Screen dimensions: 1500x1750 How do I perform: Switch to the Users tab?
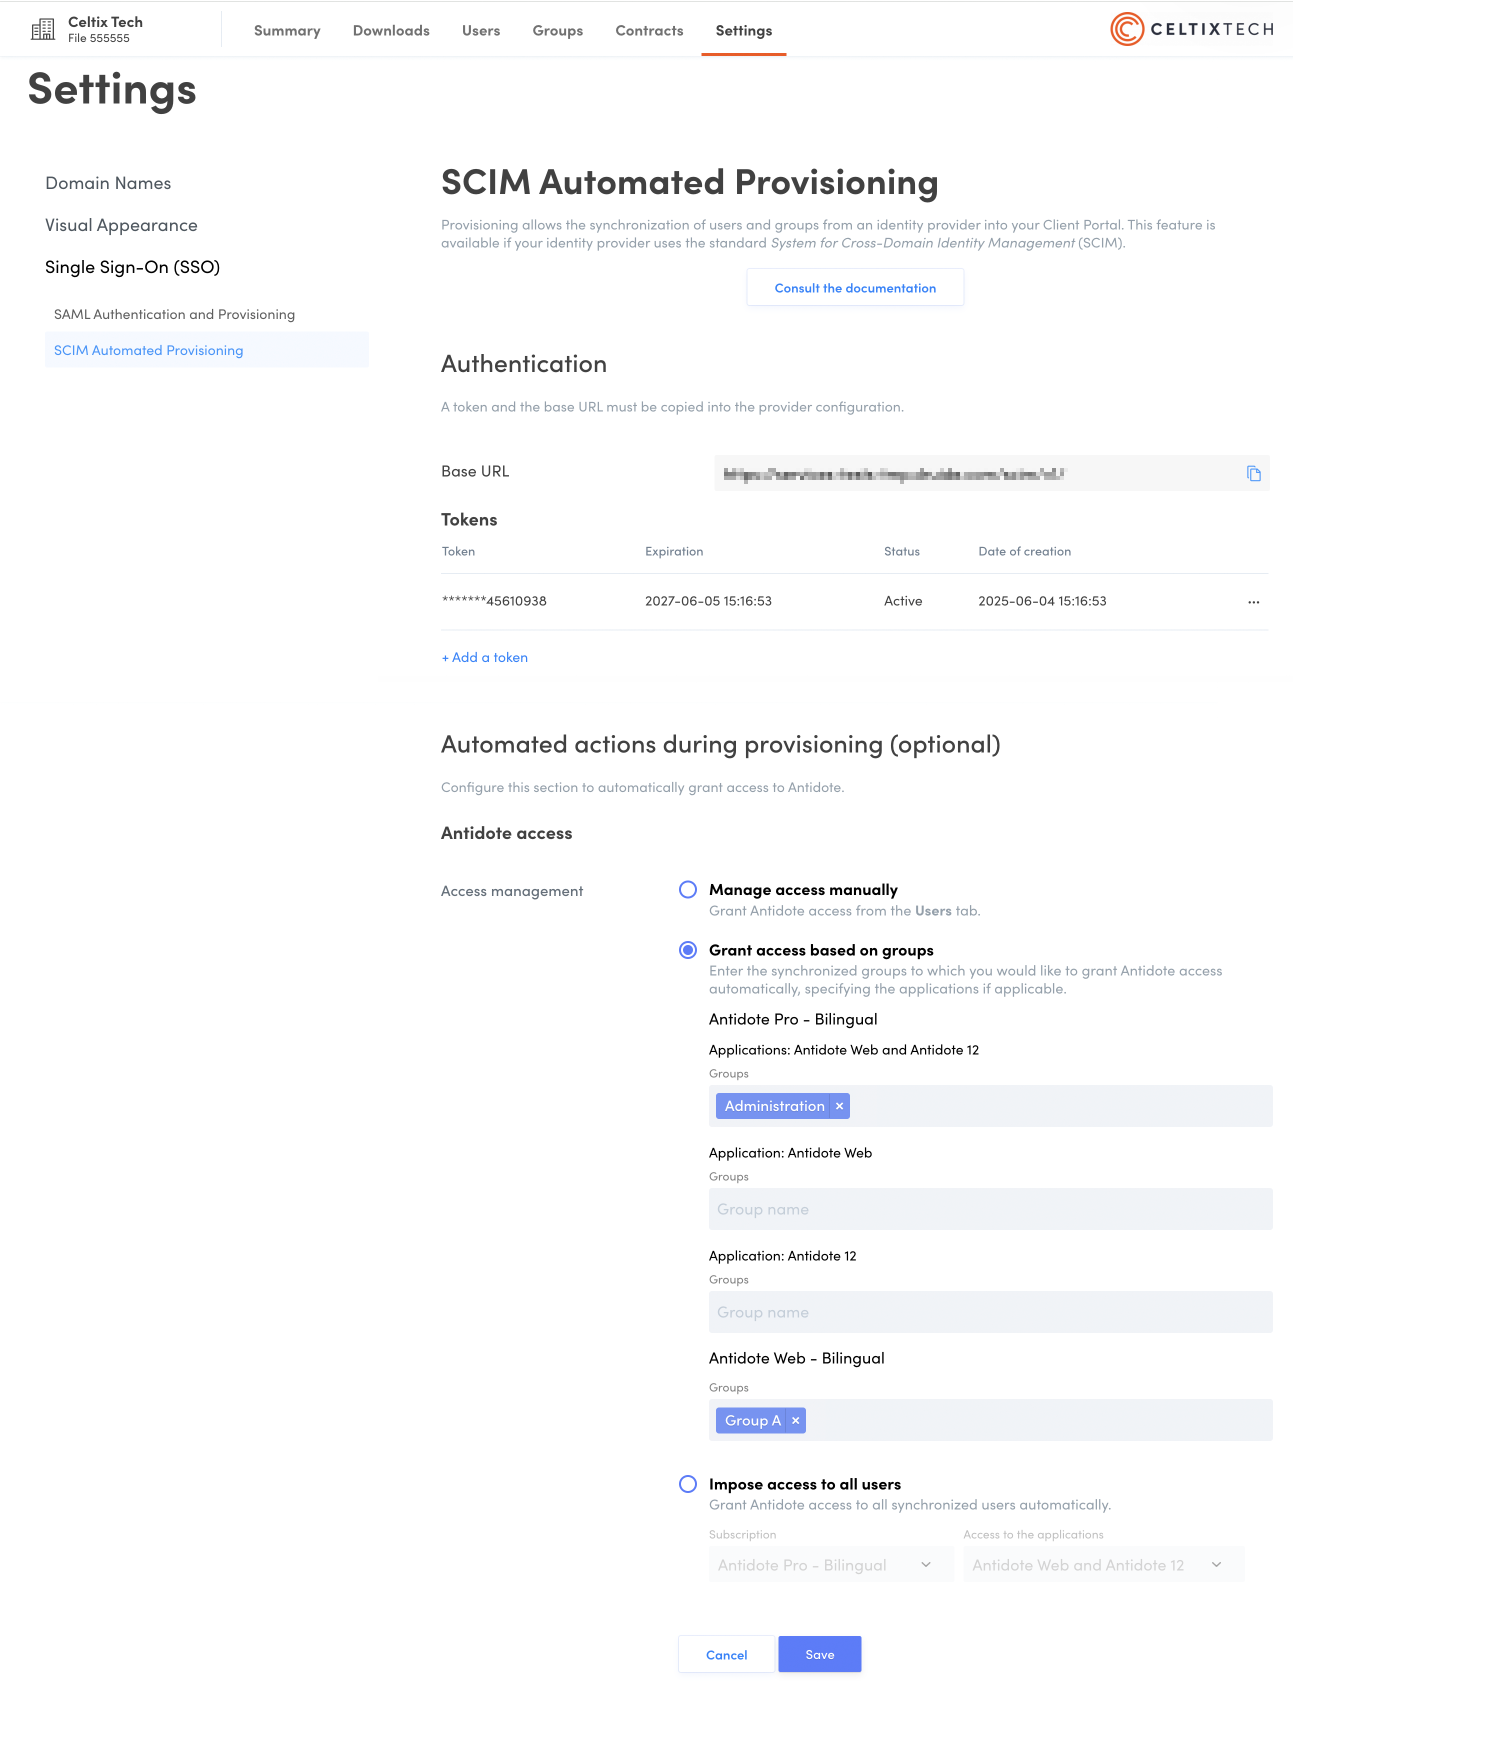[x=481, y=31]
